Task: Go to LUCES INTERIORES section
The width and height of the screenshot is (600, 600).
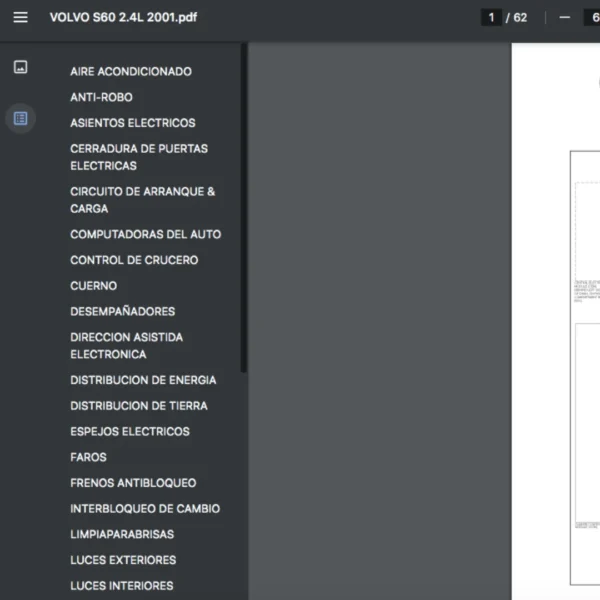Action: (x=122, y=586)
